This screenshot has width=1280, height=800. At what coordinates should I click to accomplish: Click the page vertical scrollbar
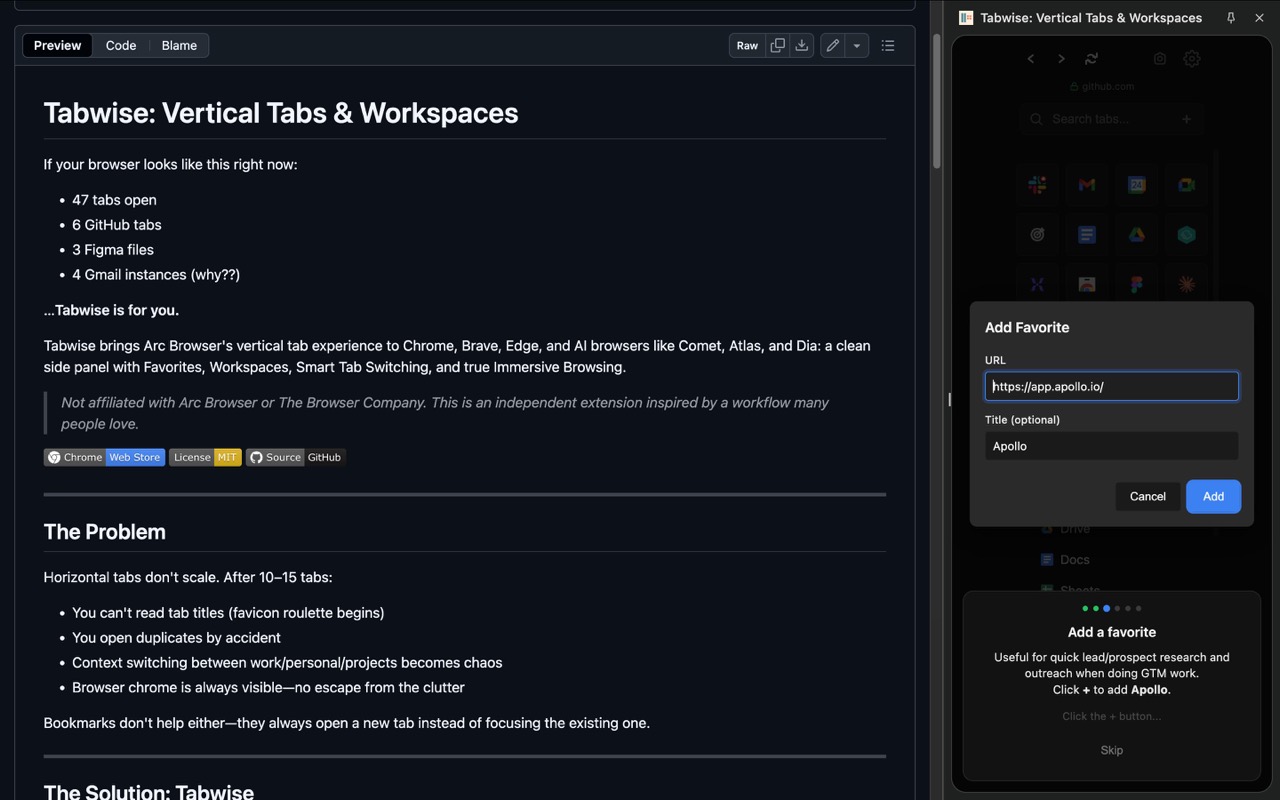[x=937, y=100]
